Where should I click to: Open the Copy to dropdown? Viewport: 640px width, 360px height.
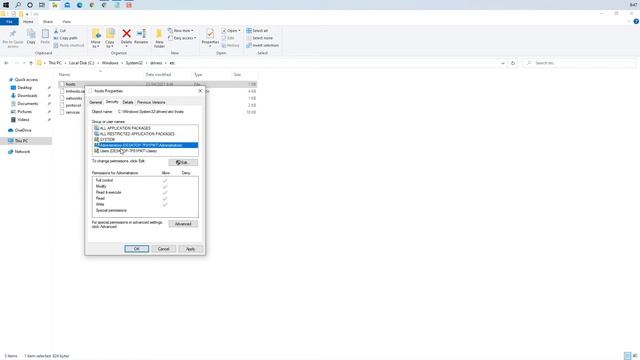[x=110, y=39]
